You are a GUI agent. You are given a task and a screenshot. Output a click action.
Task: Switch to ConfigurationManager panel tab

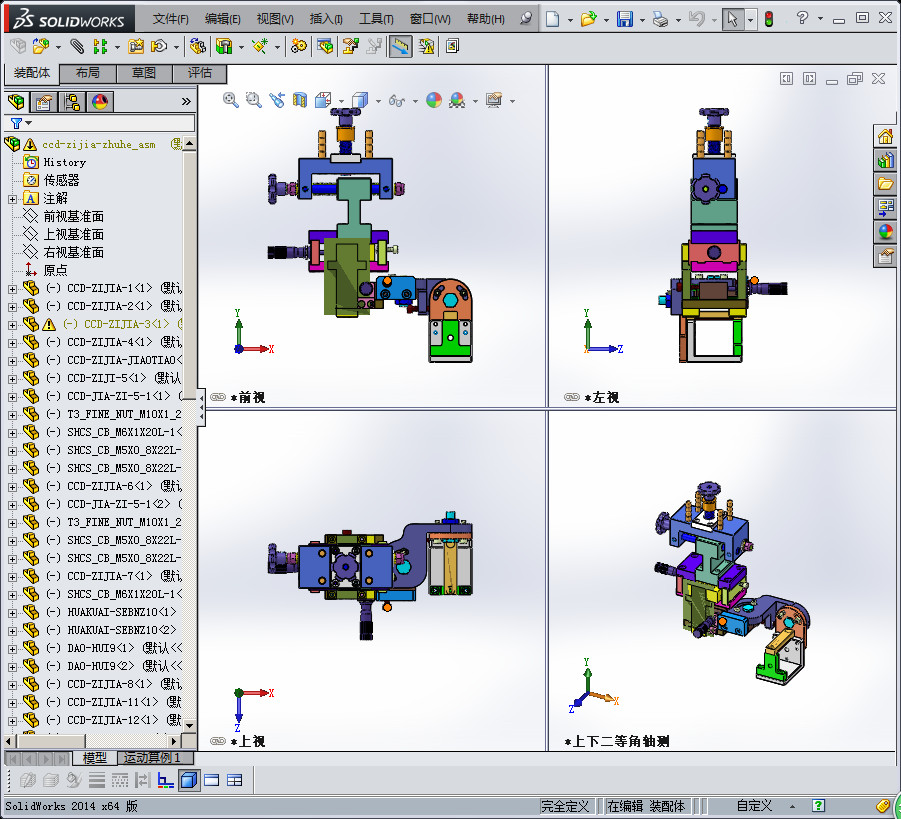pyautogui.click(x=72, y=102)
